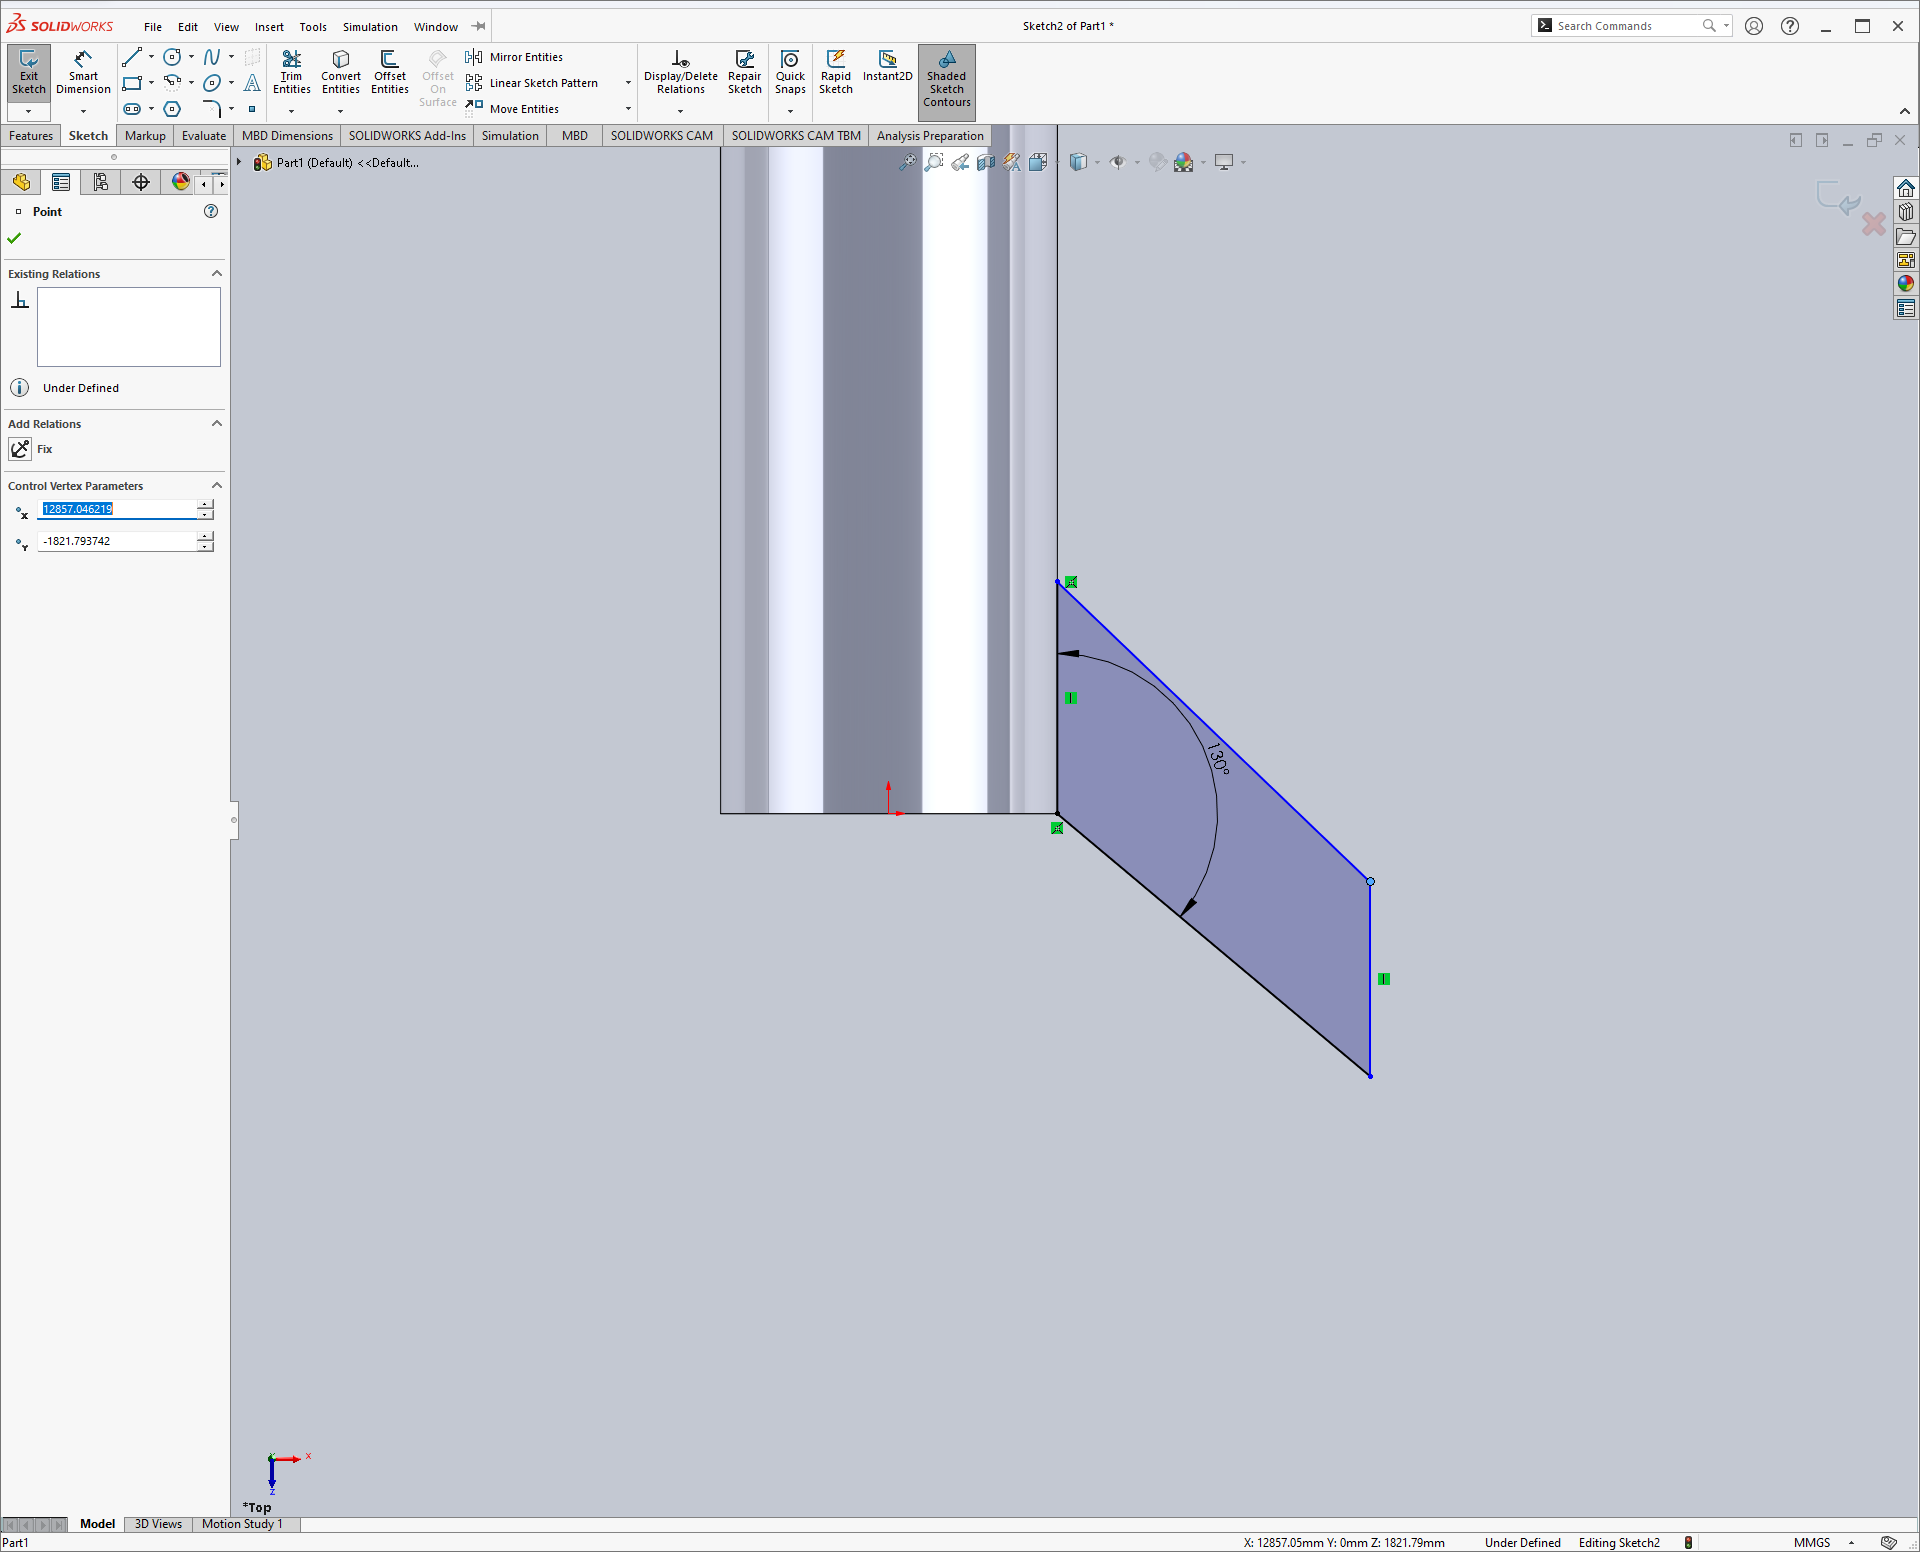The image size is (1920, 1552).
Task: Click Move Entities
Action: pyautogui.click(x=512, y=109)
